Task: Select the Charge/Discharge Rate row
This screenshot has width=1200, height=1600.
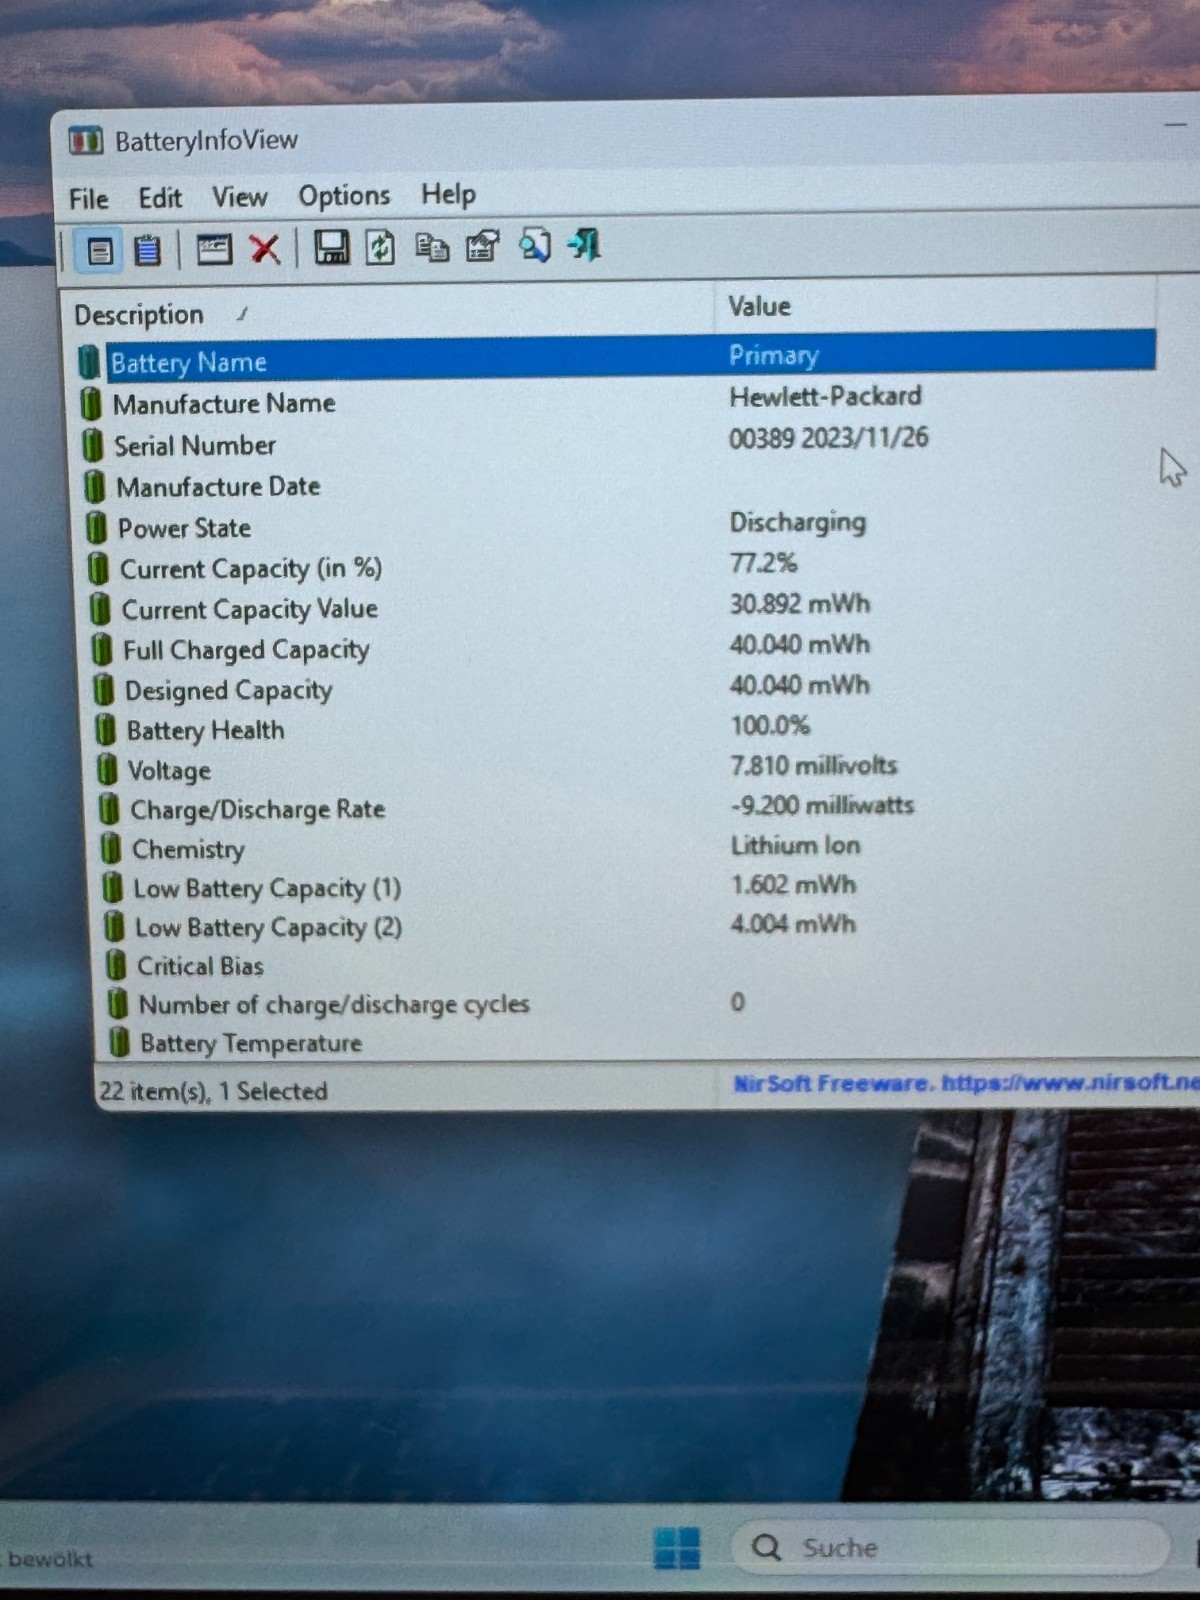Action: point(626,808)
